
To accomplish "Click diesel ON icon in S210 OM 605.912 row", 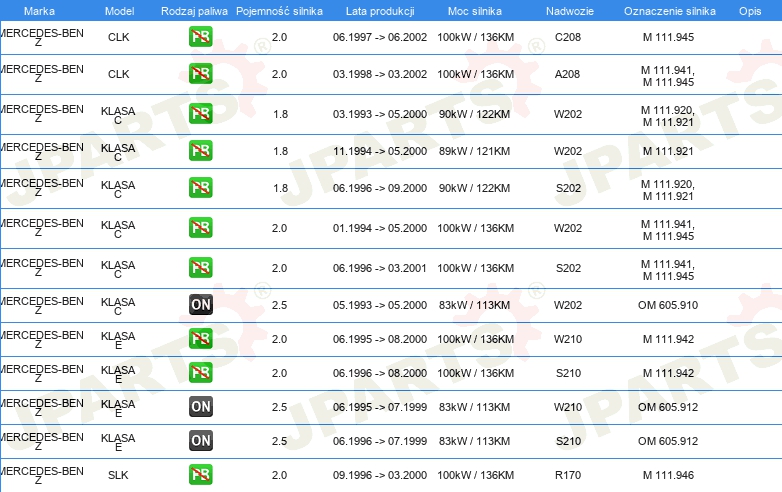I will pyautogui.click(x=200, y=441).
